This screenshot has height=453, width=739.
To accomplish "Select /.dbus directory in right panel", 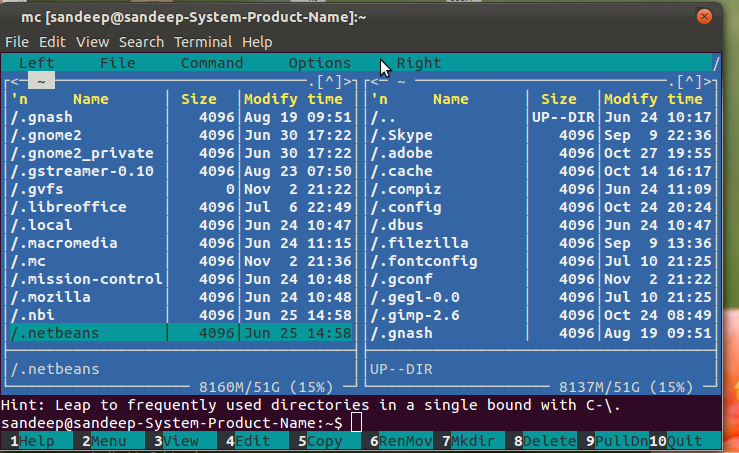I will (x=541, y=225).
